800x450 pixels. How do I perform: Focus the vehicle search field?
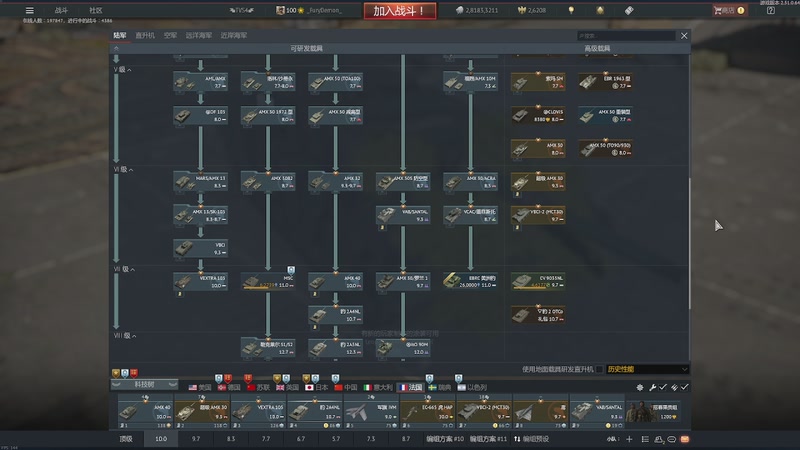[x=626, y=36]
